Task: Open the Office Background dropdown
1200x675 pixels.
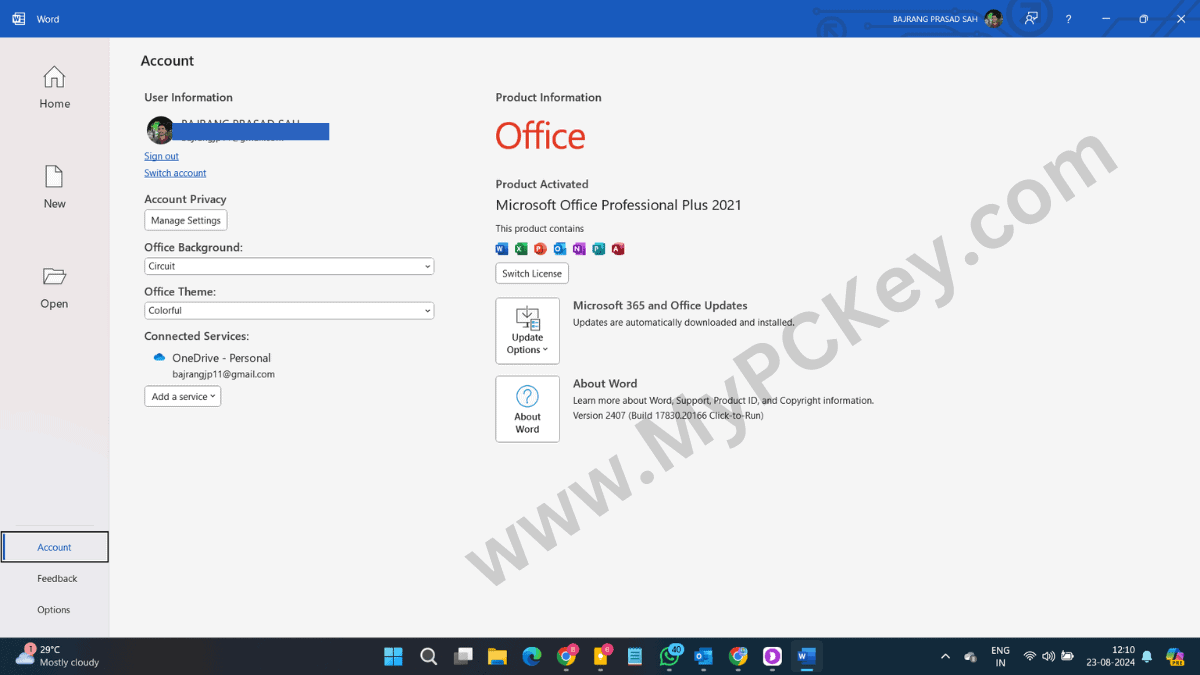Action: (x=289, y=266)
